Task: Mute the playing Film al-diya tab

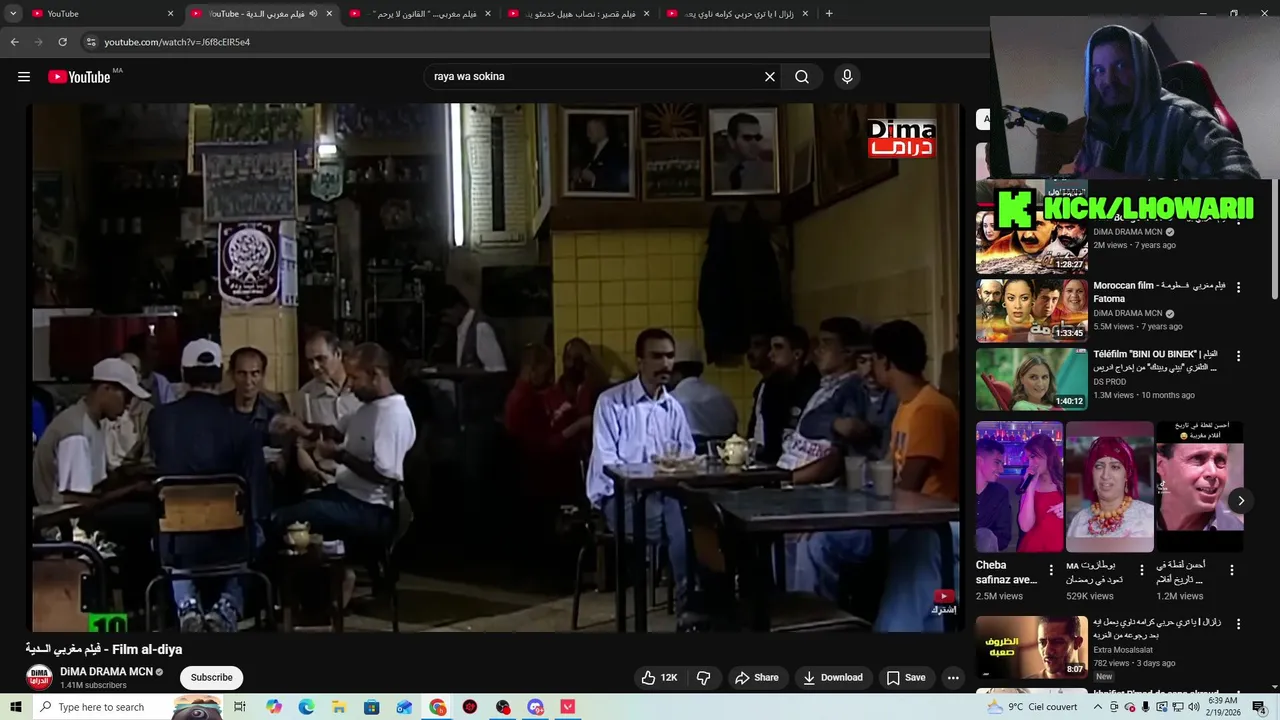Action: point(313,13)
